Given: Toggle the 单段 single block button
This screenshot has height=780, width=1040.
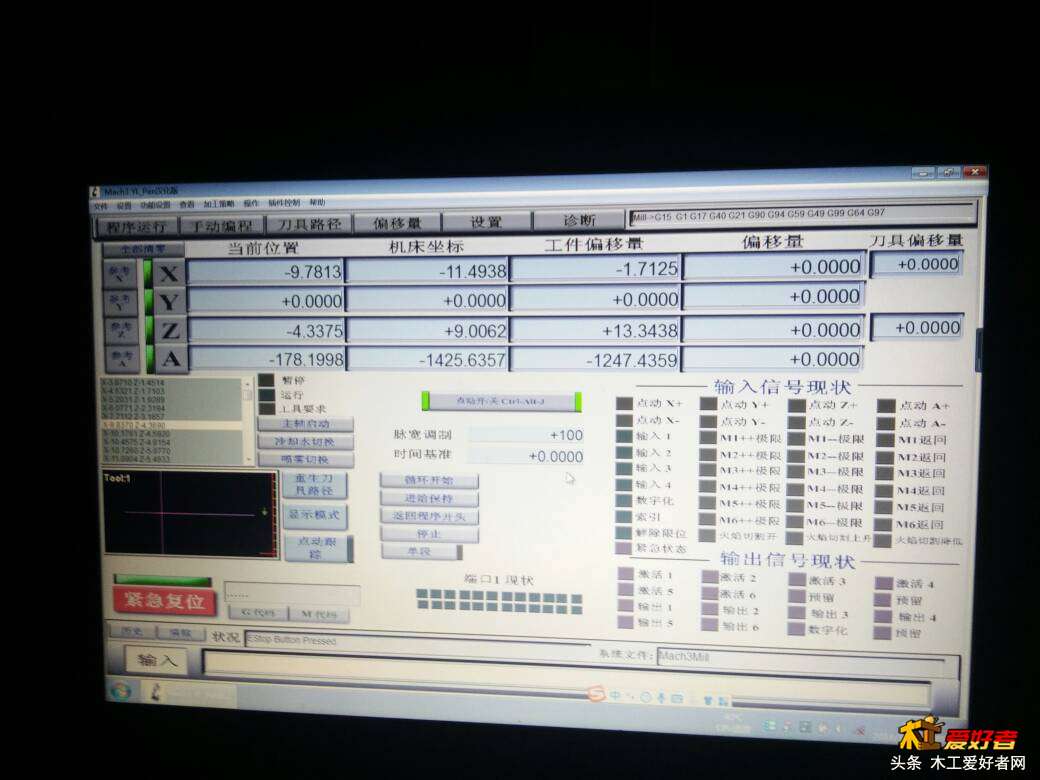Looking at the screenshot, I should (421, 552).
